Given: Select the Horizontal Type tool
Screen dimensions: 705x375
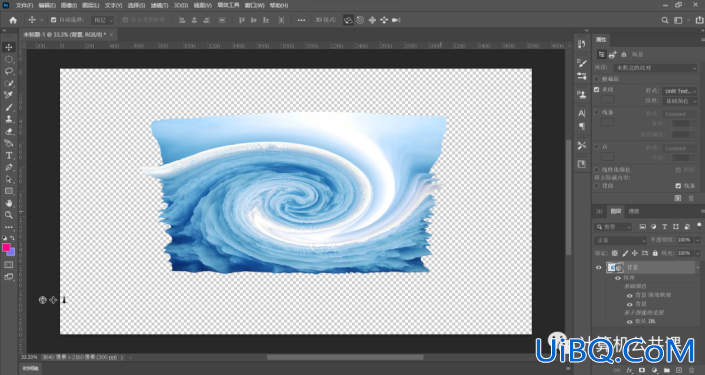Looking at the screenshot, I should (x=9, y=156).
